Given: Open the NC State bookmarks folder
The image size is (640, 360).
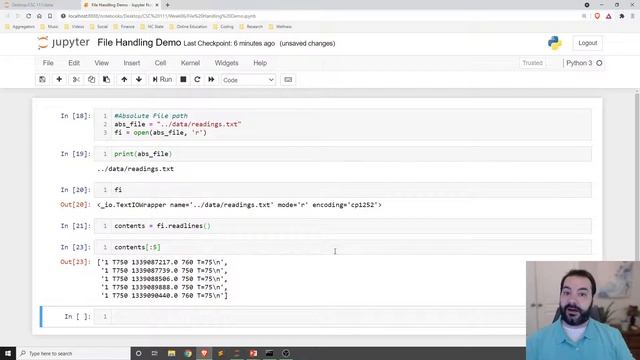Looking at the screenshot, I should click(152, 27).
